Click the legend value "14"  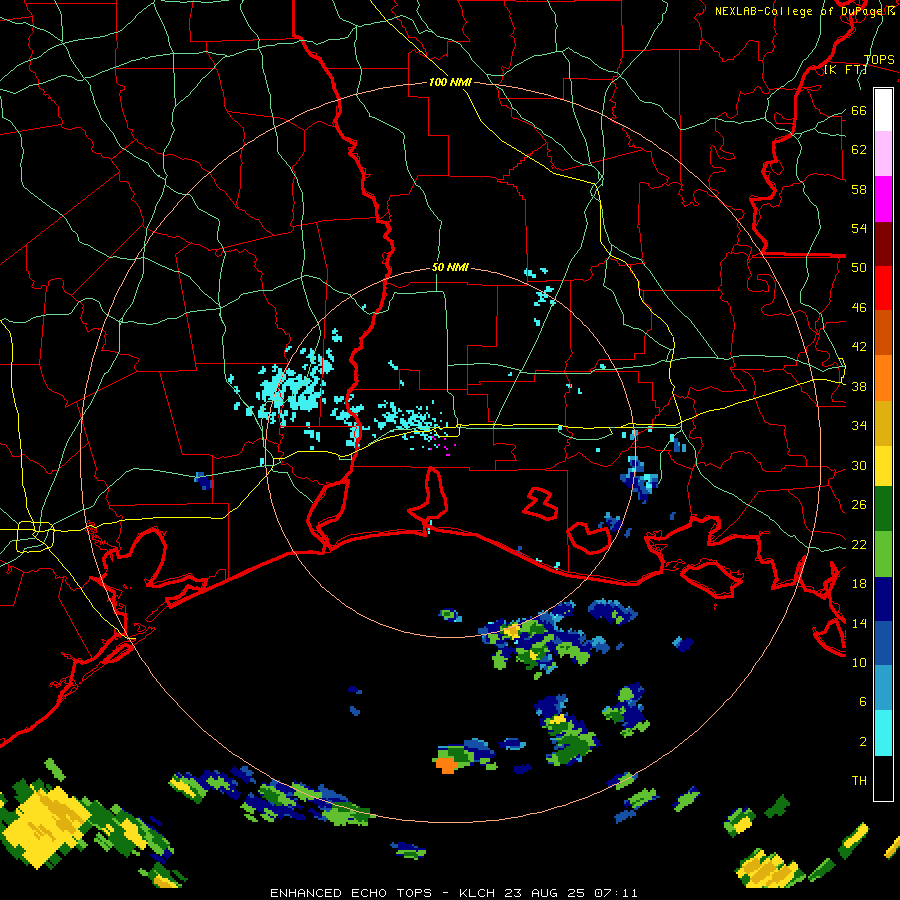859,623
